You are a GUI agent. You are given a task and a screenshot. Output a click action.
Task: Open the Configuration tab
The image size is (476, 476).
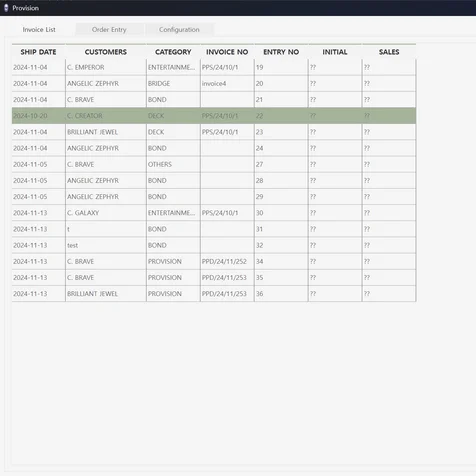click(x=179, y=29)
